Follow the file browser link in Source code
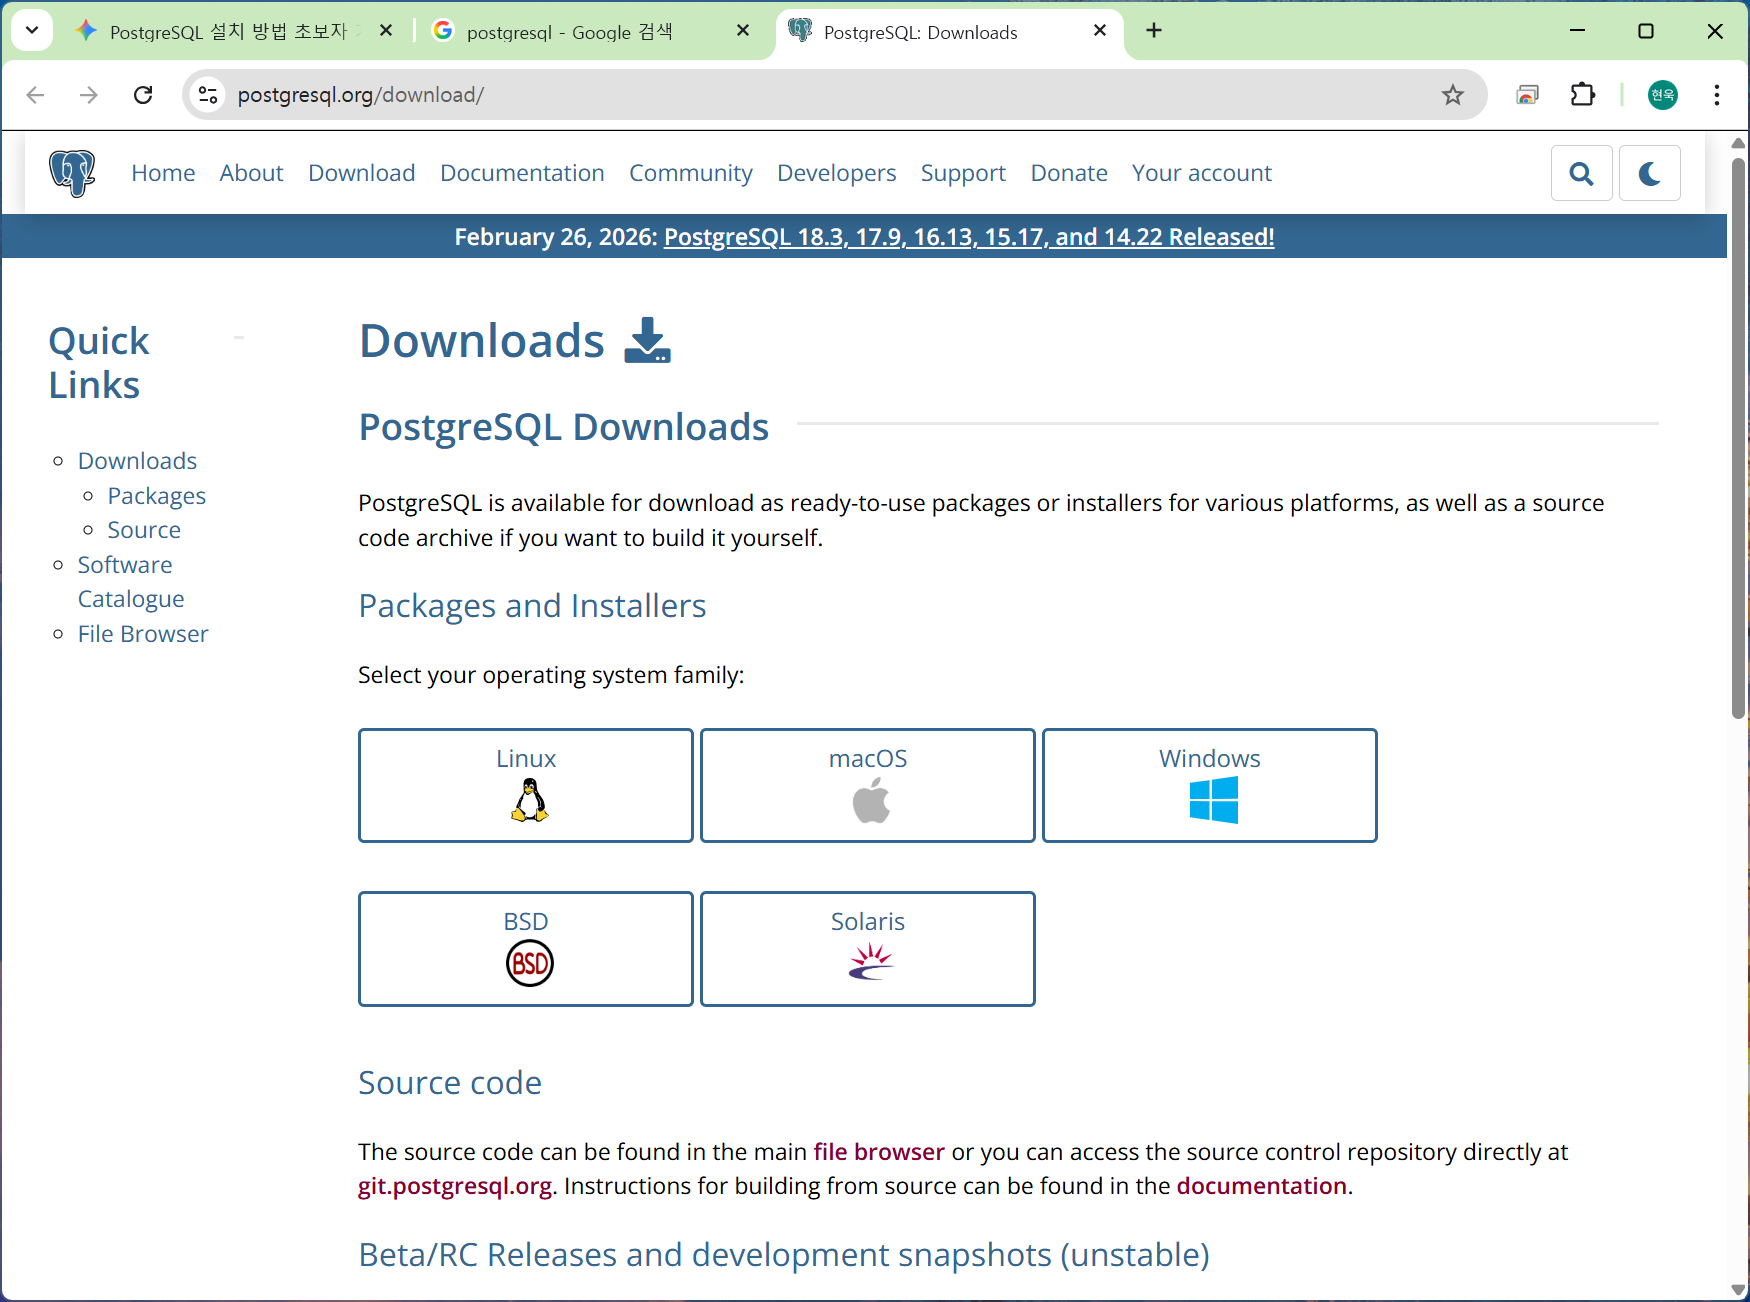1750x1302 pixels. coord(878,1152)
